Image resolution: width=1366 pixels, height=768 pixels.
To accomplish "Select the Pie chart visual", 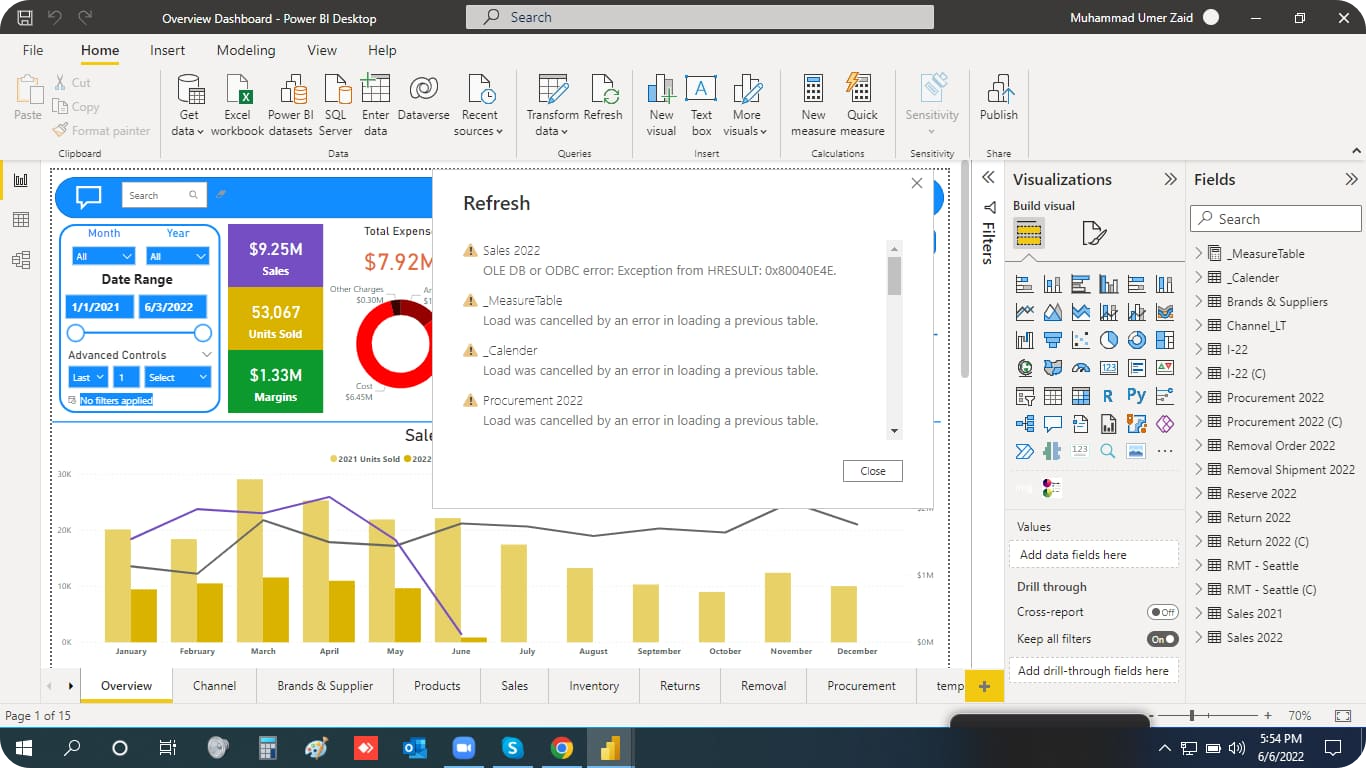I will tap(1108, 340).
